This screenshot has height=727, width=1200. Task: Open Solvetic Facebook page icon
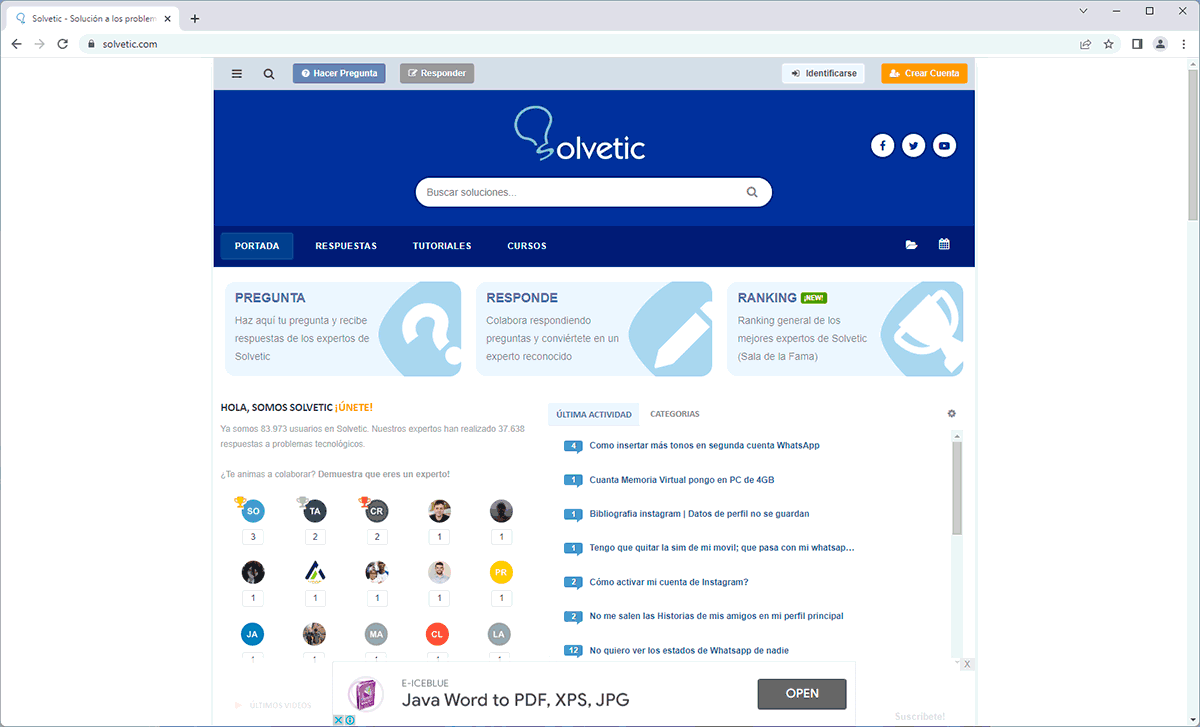[x=882, y=146]
